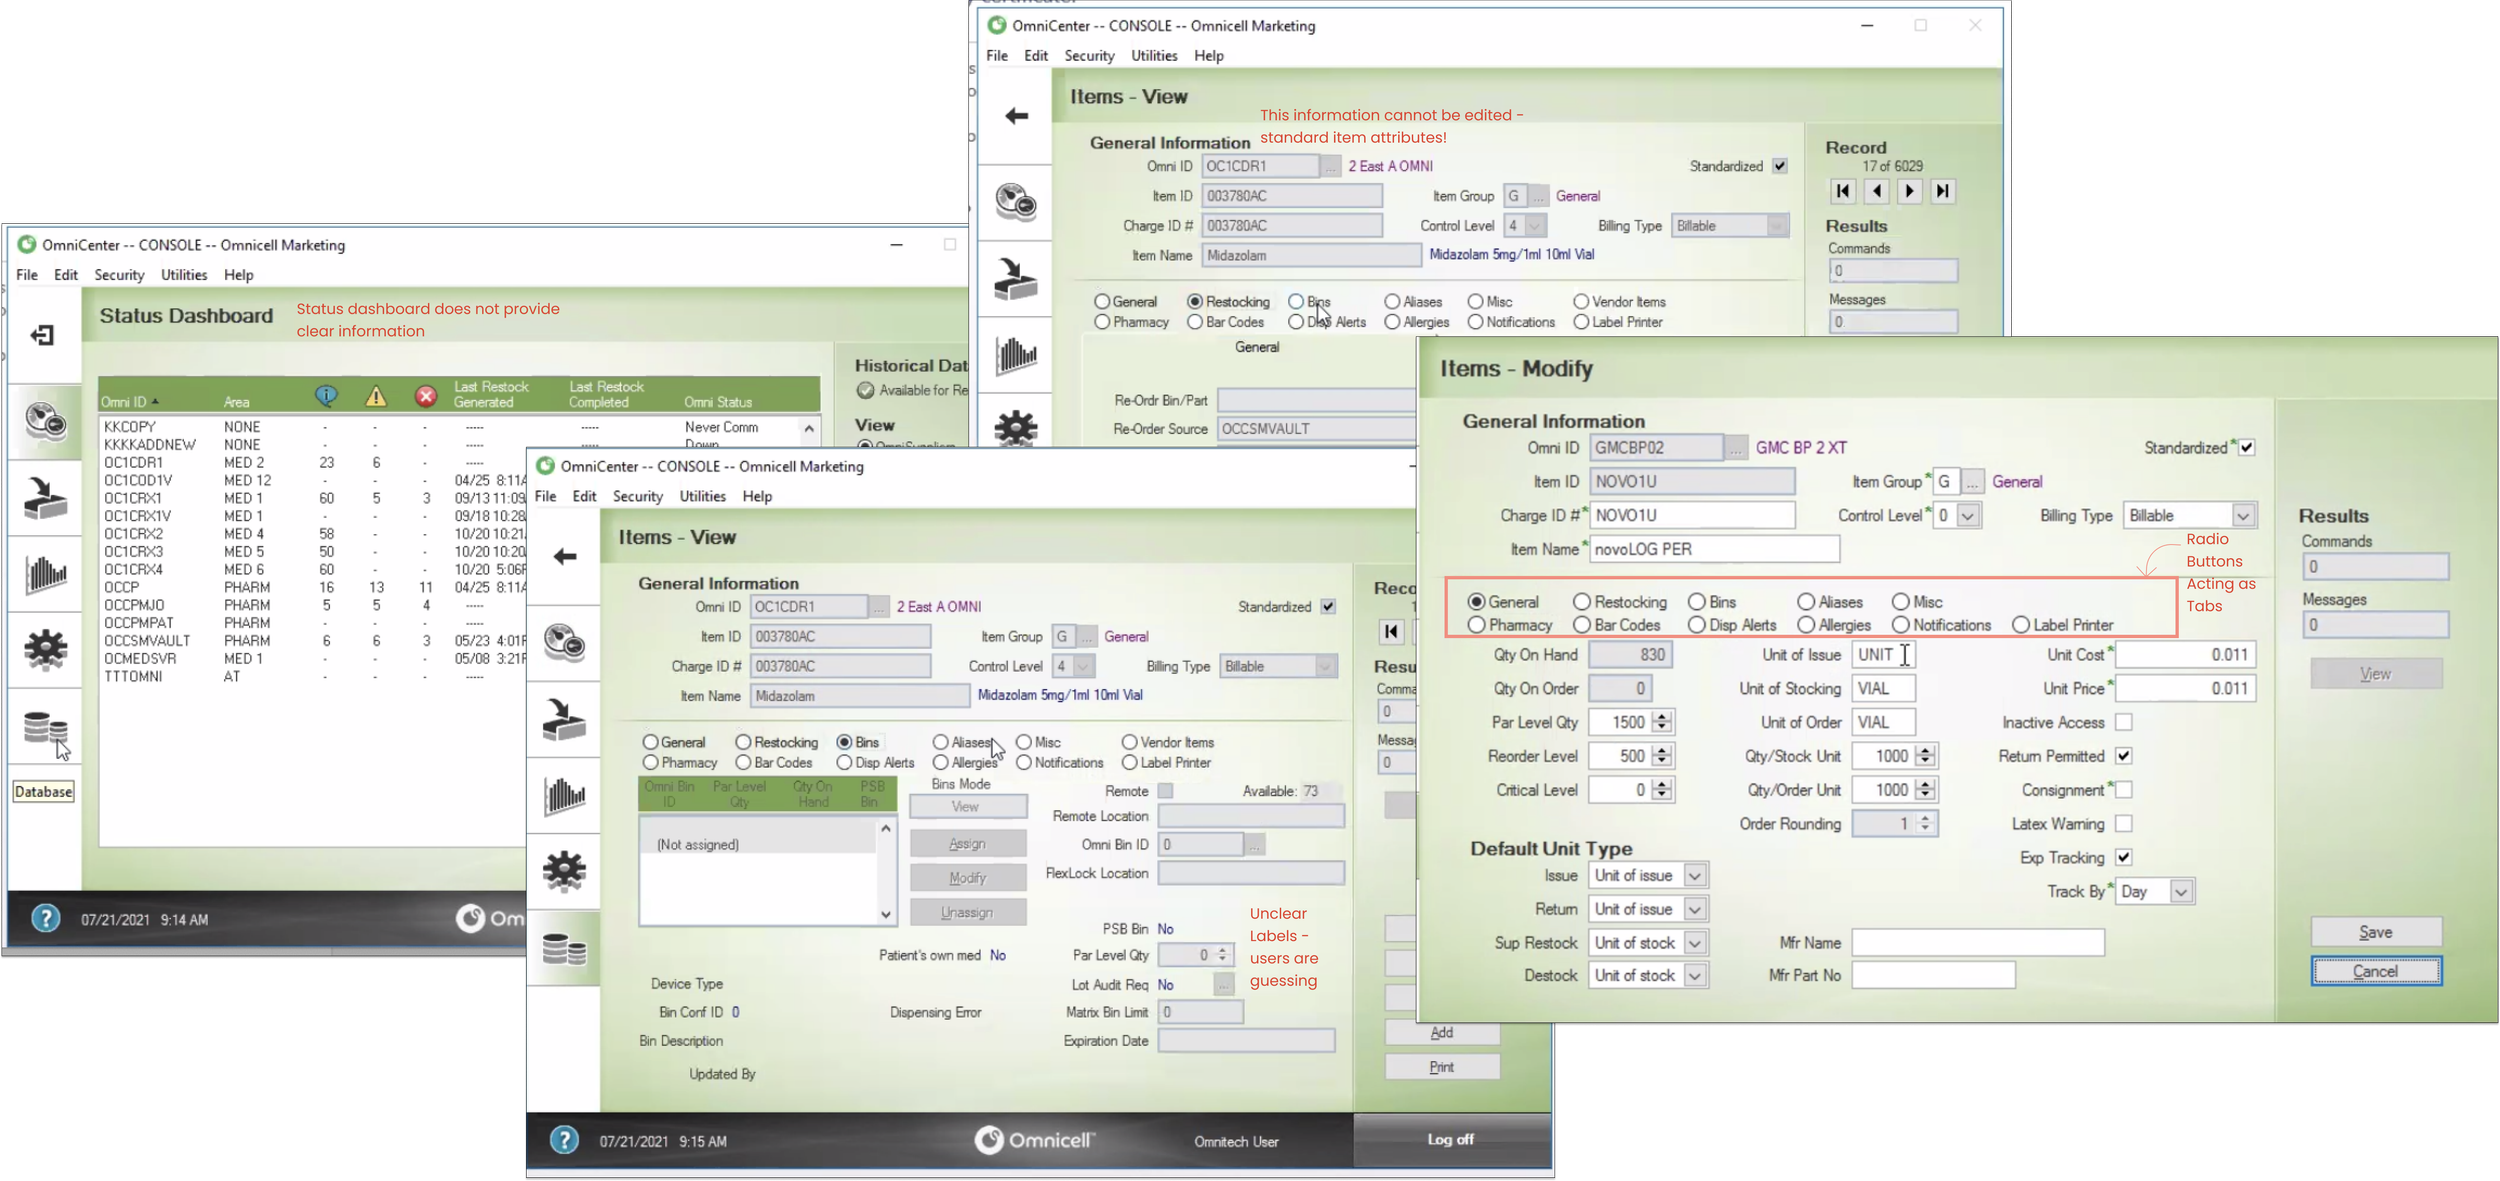Open the bar chart reports sidebar icon

[x=44, y=575]
